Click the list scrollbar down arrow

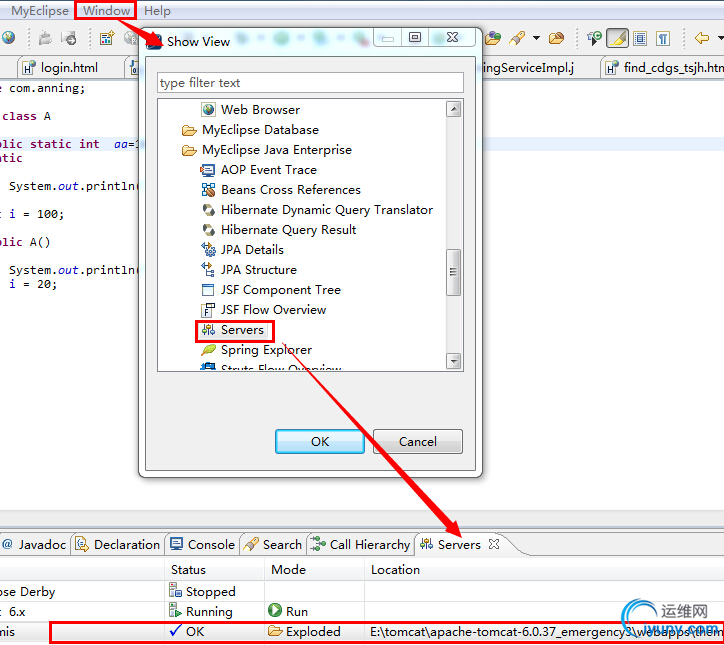point(454,361)
